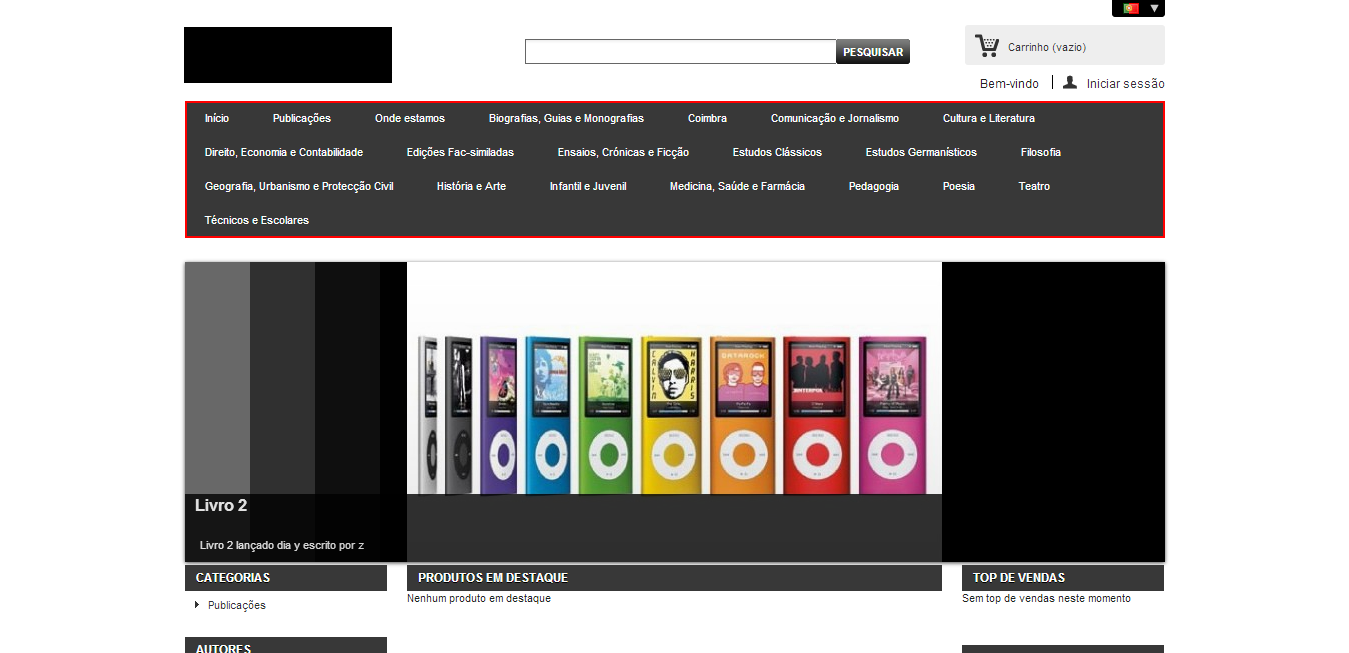Click the CATEGORIAS block header
1349x653 pixels.
[x=286, y=578]
